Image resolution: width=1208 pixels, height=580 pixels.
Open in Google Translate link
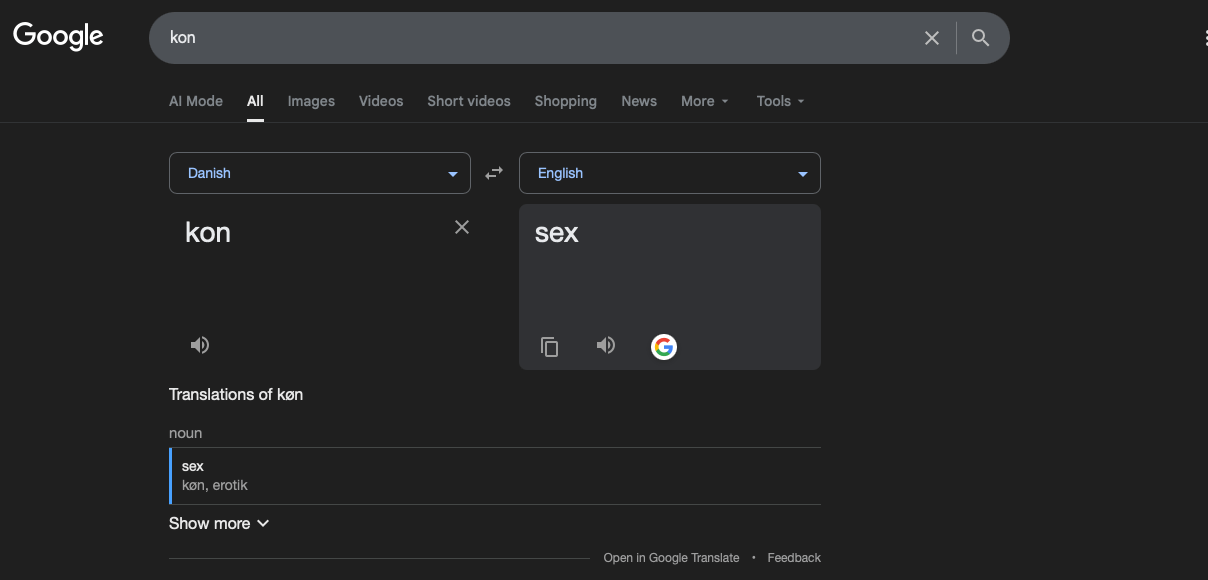[x=671, y=558]
